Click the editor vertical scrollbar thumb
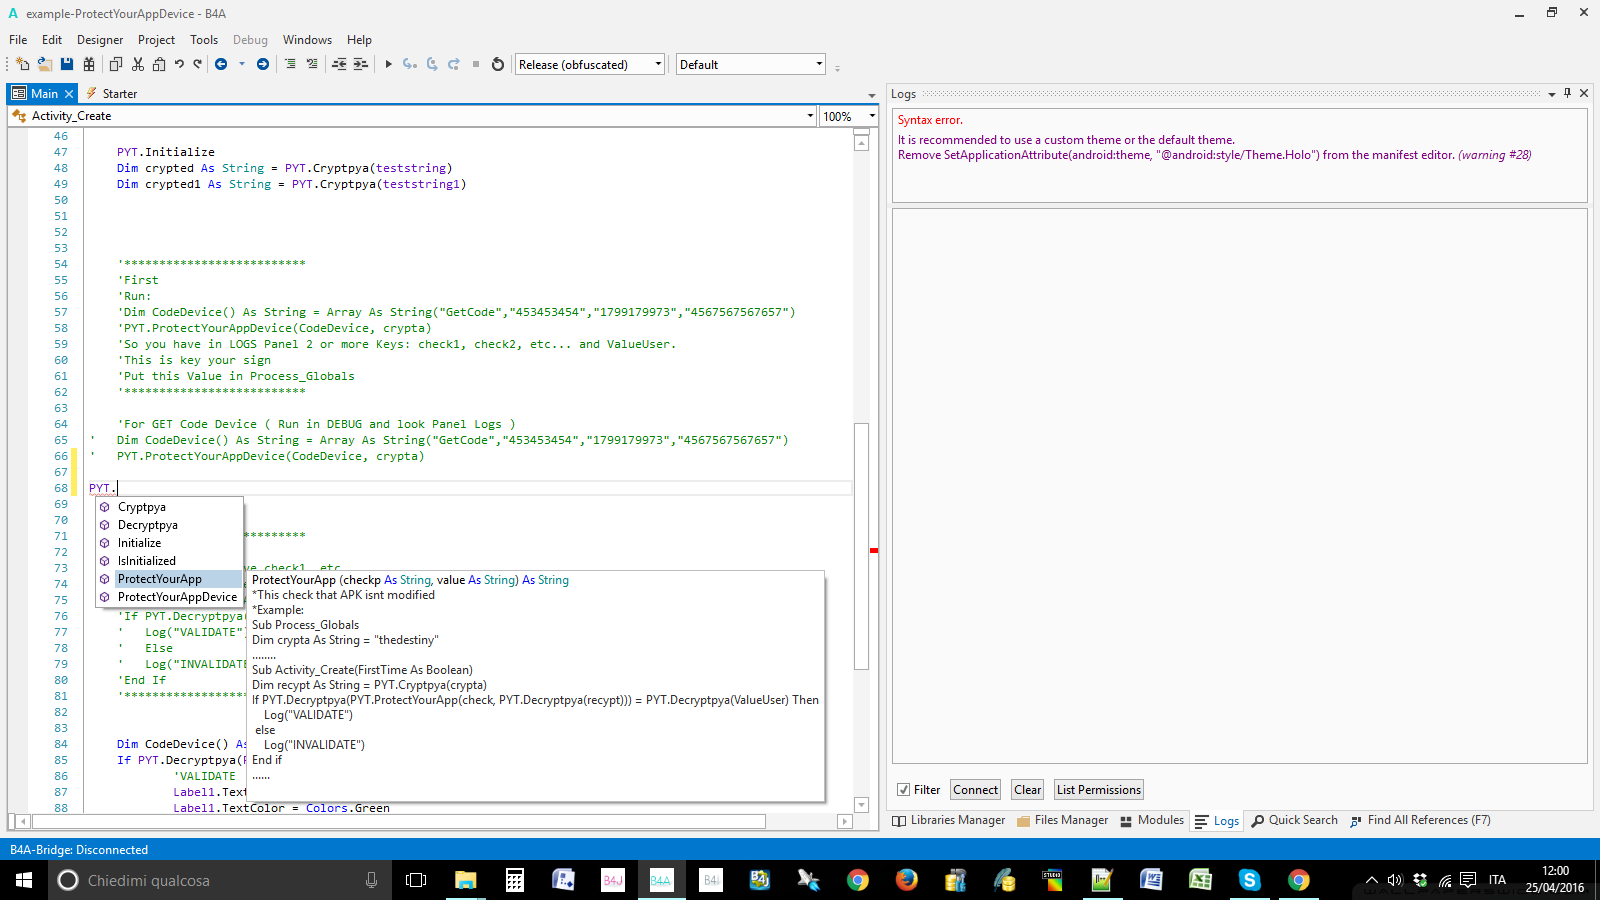Image resolution: width=1600 pixels, height=900 pixels. coord(861,547)
